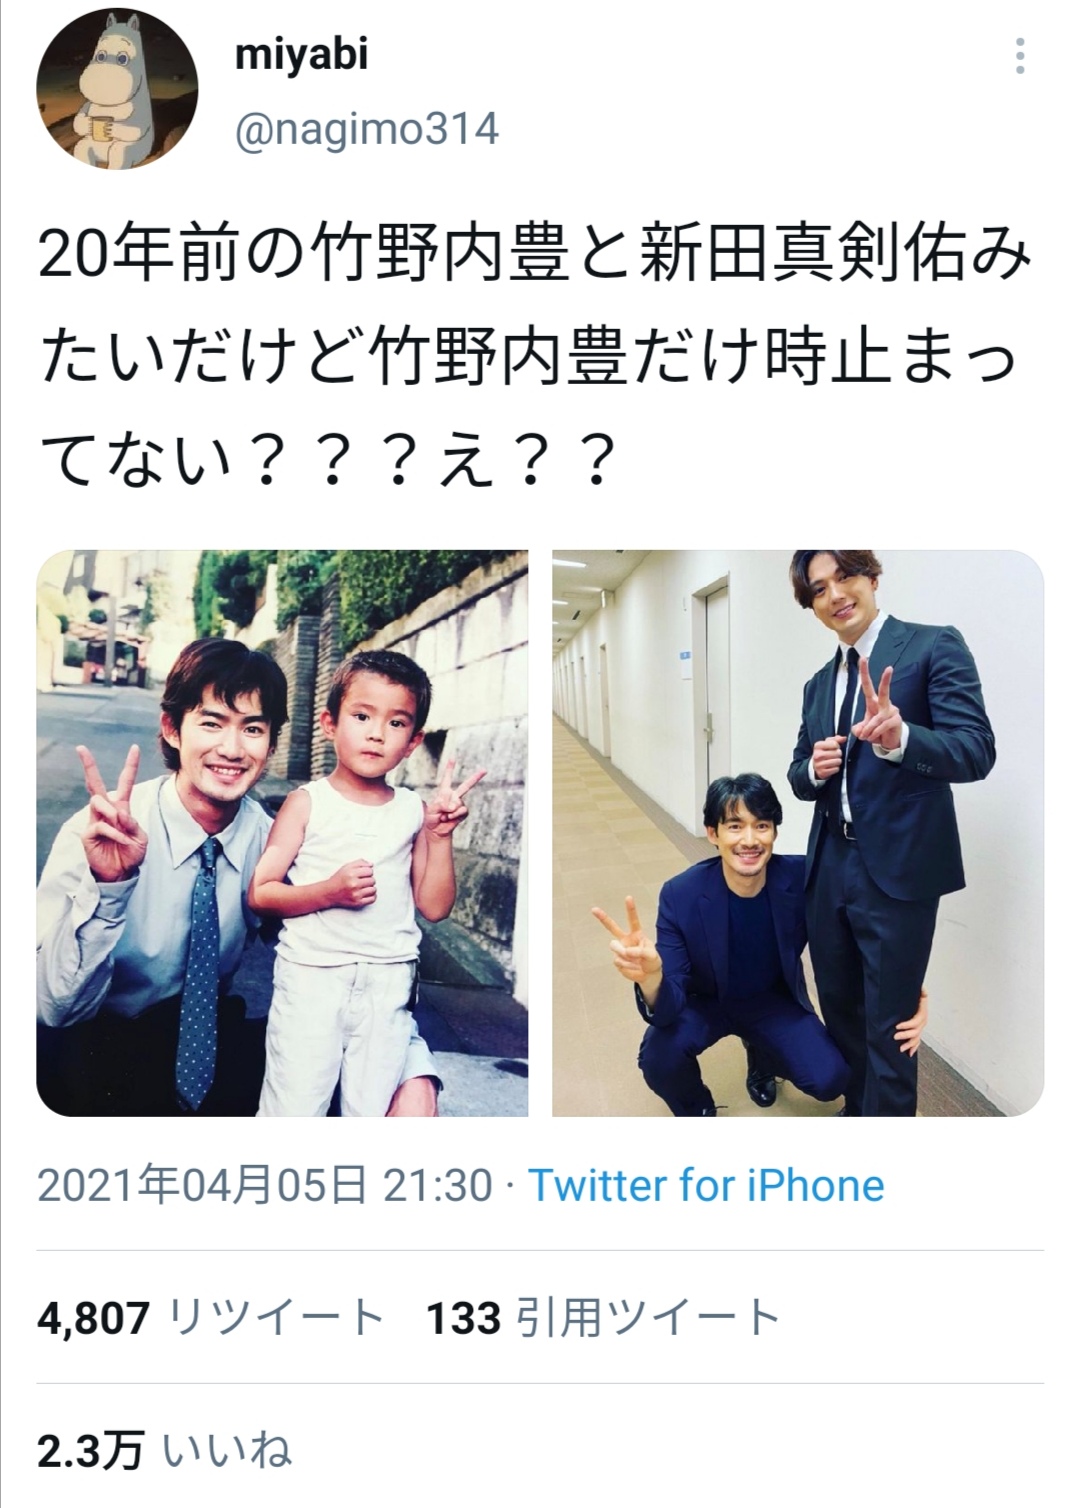Open the hallway photo of two suited men

point(798,833)
